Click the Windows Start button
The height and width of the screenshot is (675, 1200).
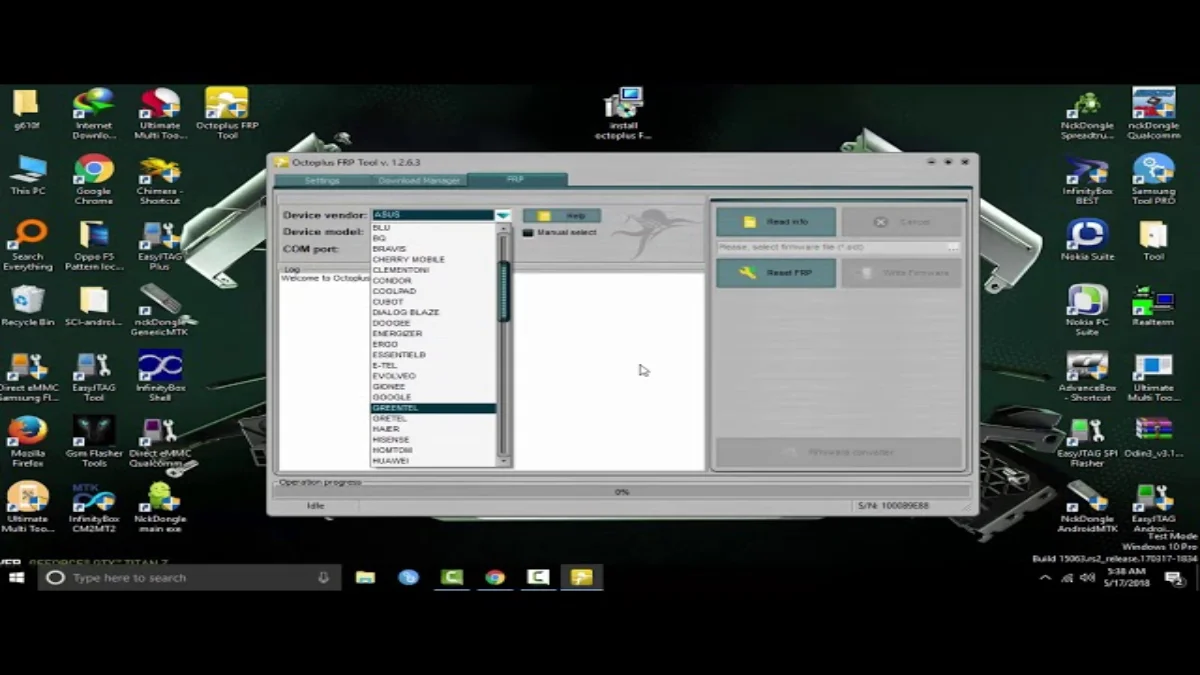tap(16, 578)
